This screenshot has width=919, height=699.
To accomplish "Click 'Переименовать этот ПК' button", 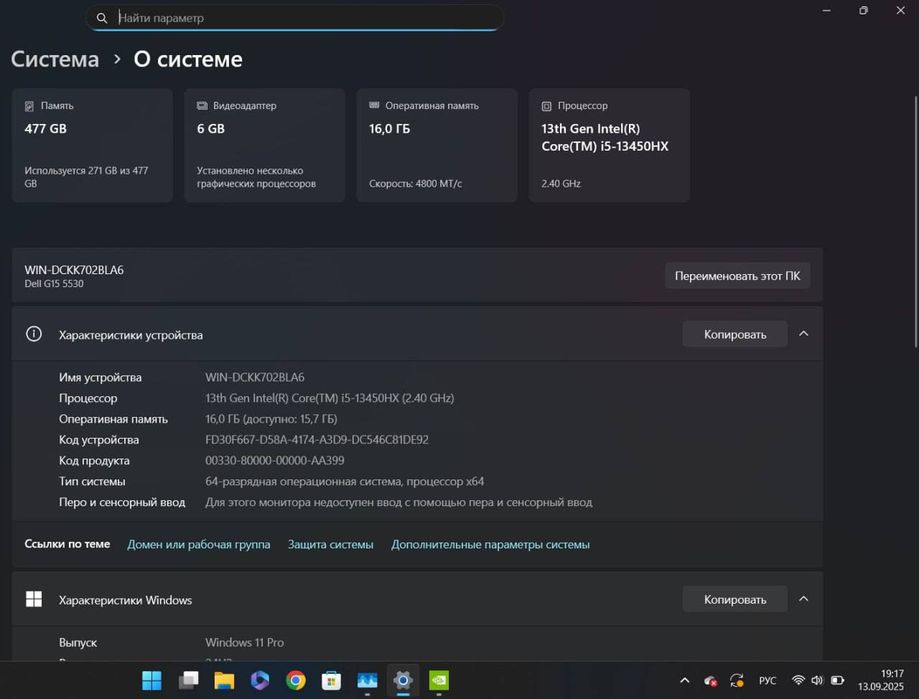I will pyautogui.click(x=737, y=275).
